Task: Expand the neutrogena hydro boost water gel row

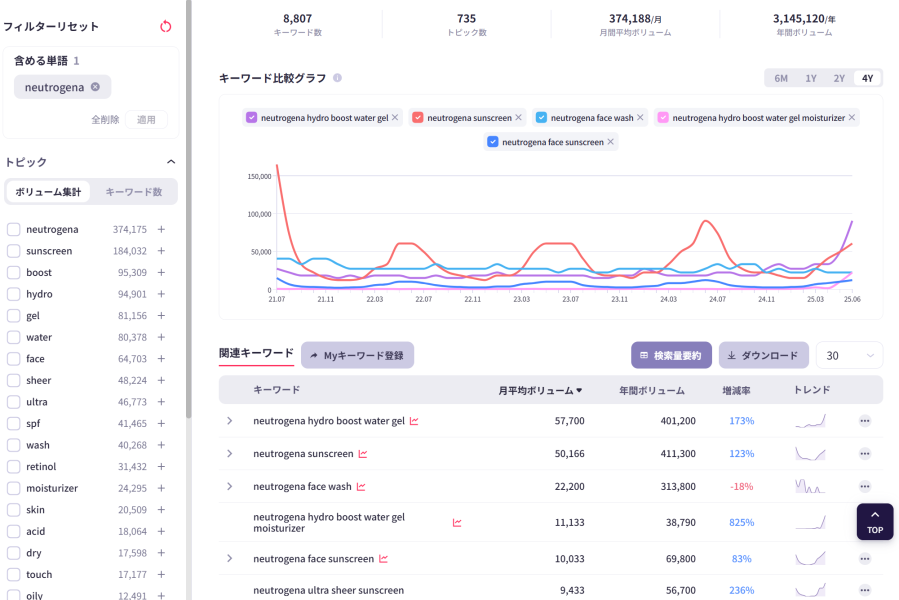Action: click(x=230, y=421)
